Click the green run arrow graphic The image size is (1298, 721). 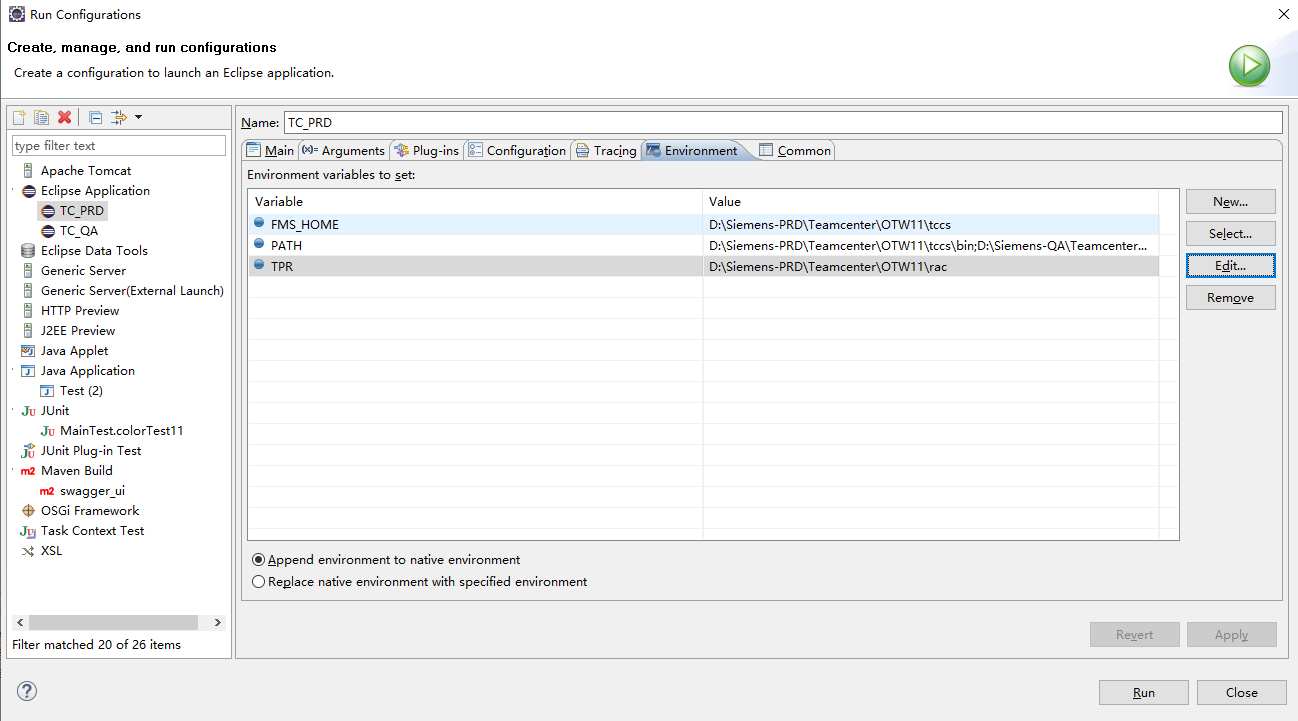[x=1249, y=65]
